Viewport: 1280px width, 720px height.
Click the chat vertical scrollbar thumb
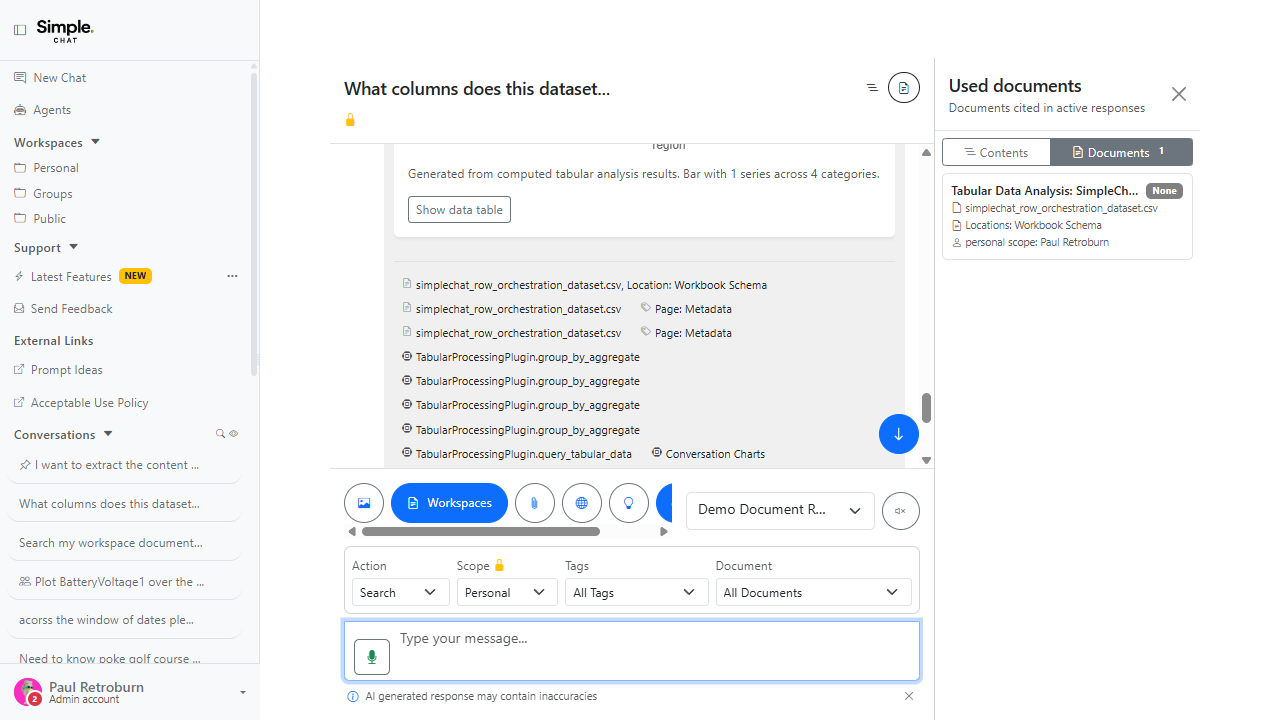click(x=927, y=407)
